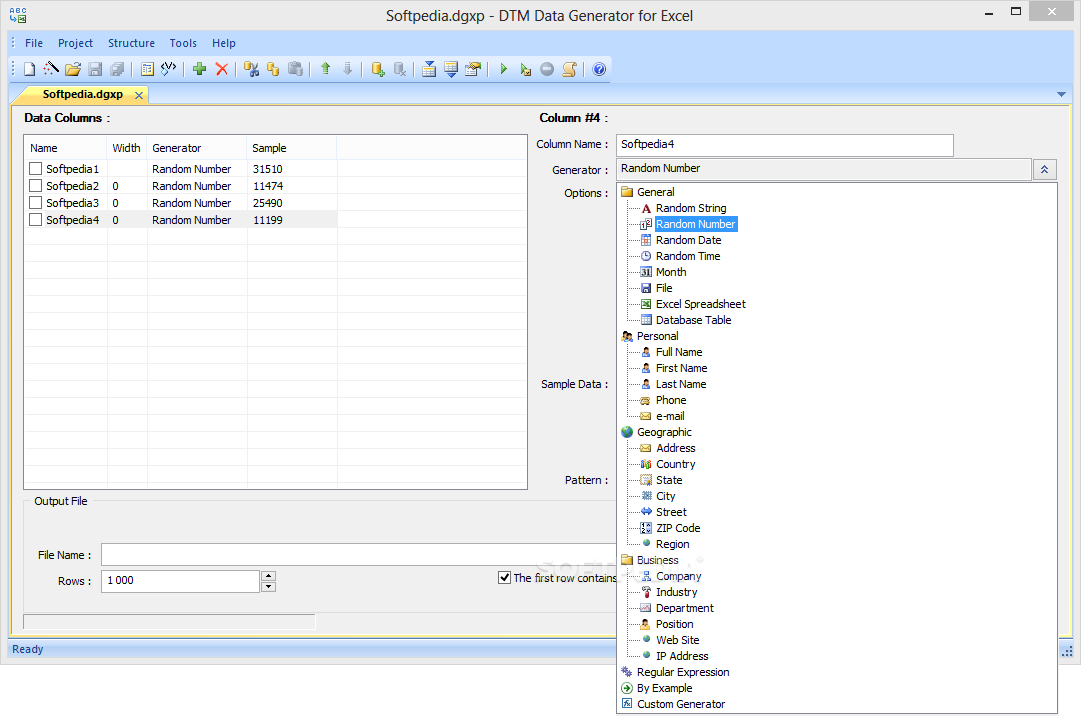Stop generation with the gray stop icon

click(x=547, y=69)
